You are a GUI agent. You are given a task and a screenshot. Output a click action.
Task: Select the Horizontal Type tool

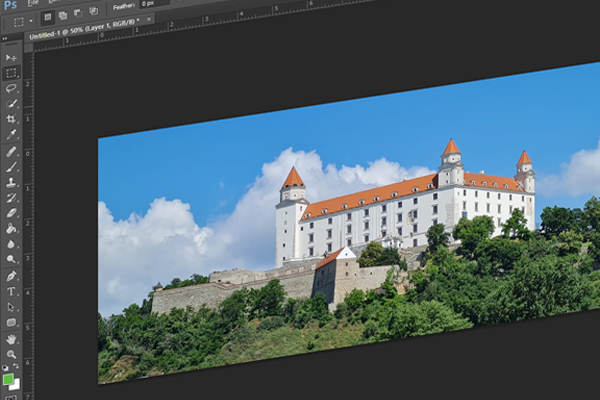click(x=11, y=292)
